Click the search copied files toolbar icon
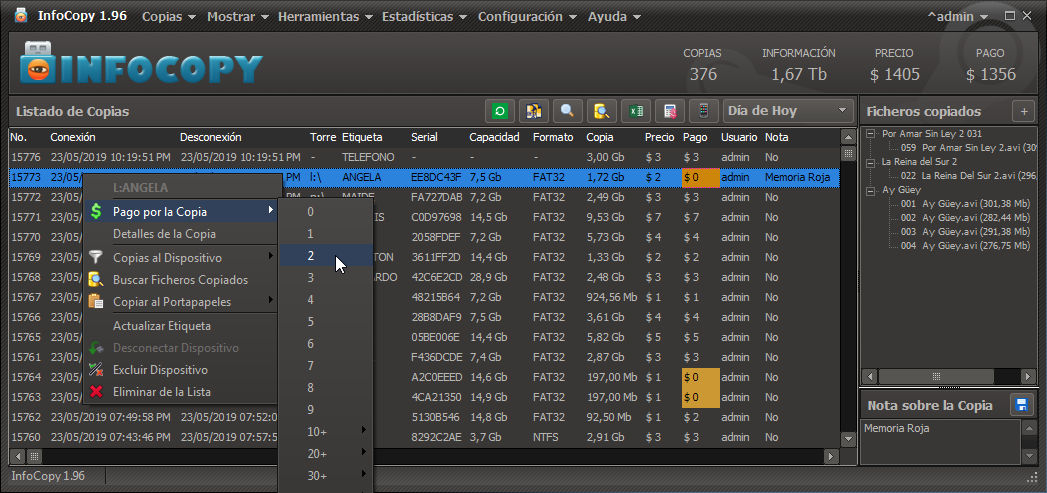This screenshot has height=493, width=1047. pyautogui.click(x=602, y=111)
